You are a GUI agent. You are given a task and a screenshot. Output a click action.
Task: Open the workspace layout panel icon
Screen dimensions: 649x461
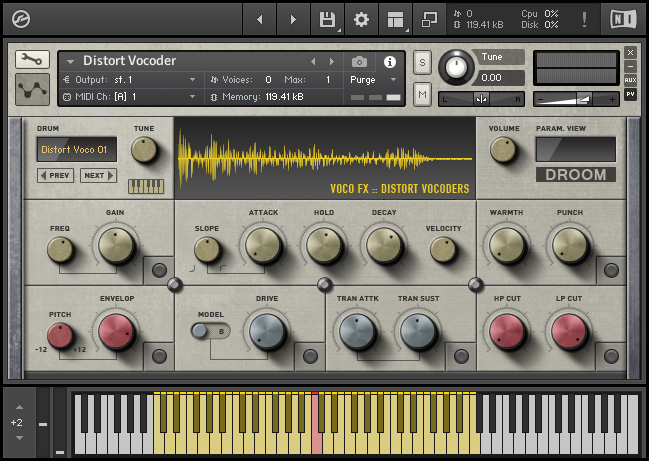tap(395, 19)
